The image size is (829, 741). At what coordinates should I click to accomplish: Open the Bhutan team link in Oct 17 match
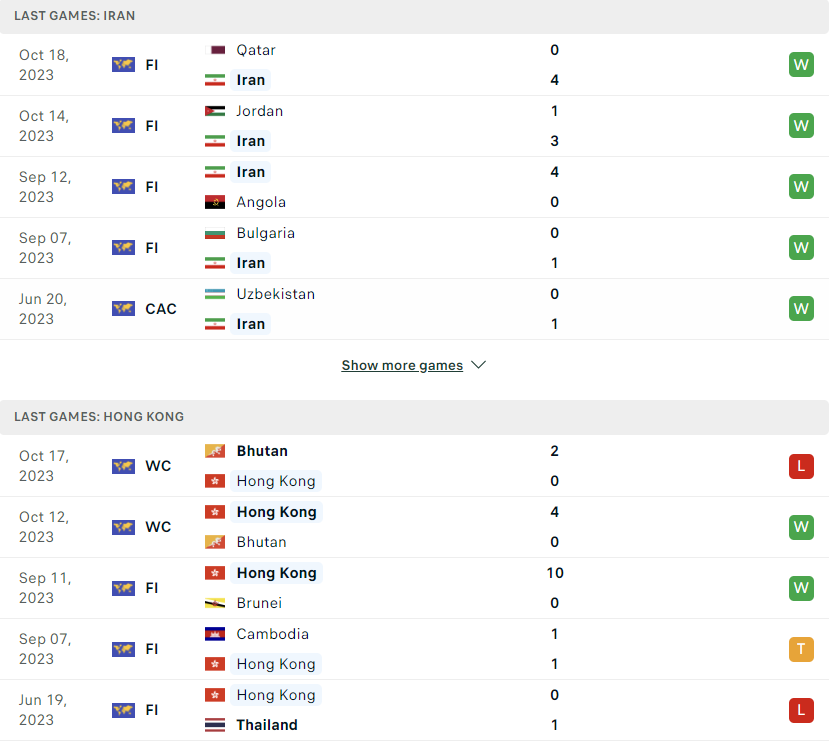click(262, 451)
